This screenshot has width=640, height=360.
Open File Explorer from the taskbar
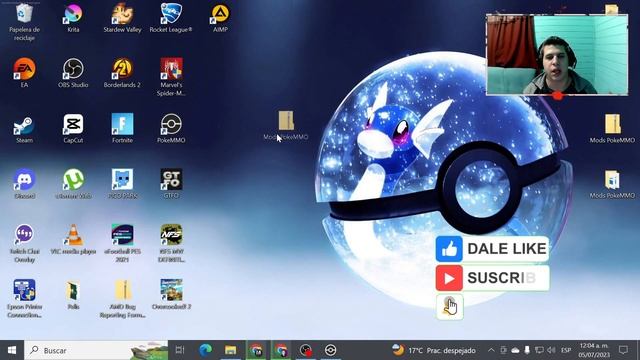231,350
